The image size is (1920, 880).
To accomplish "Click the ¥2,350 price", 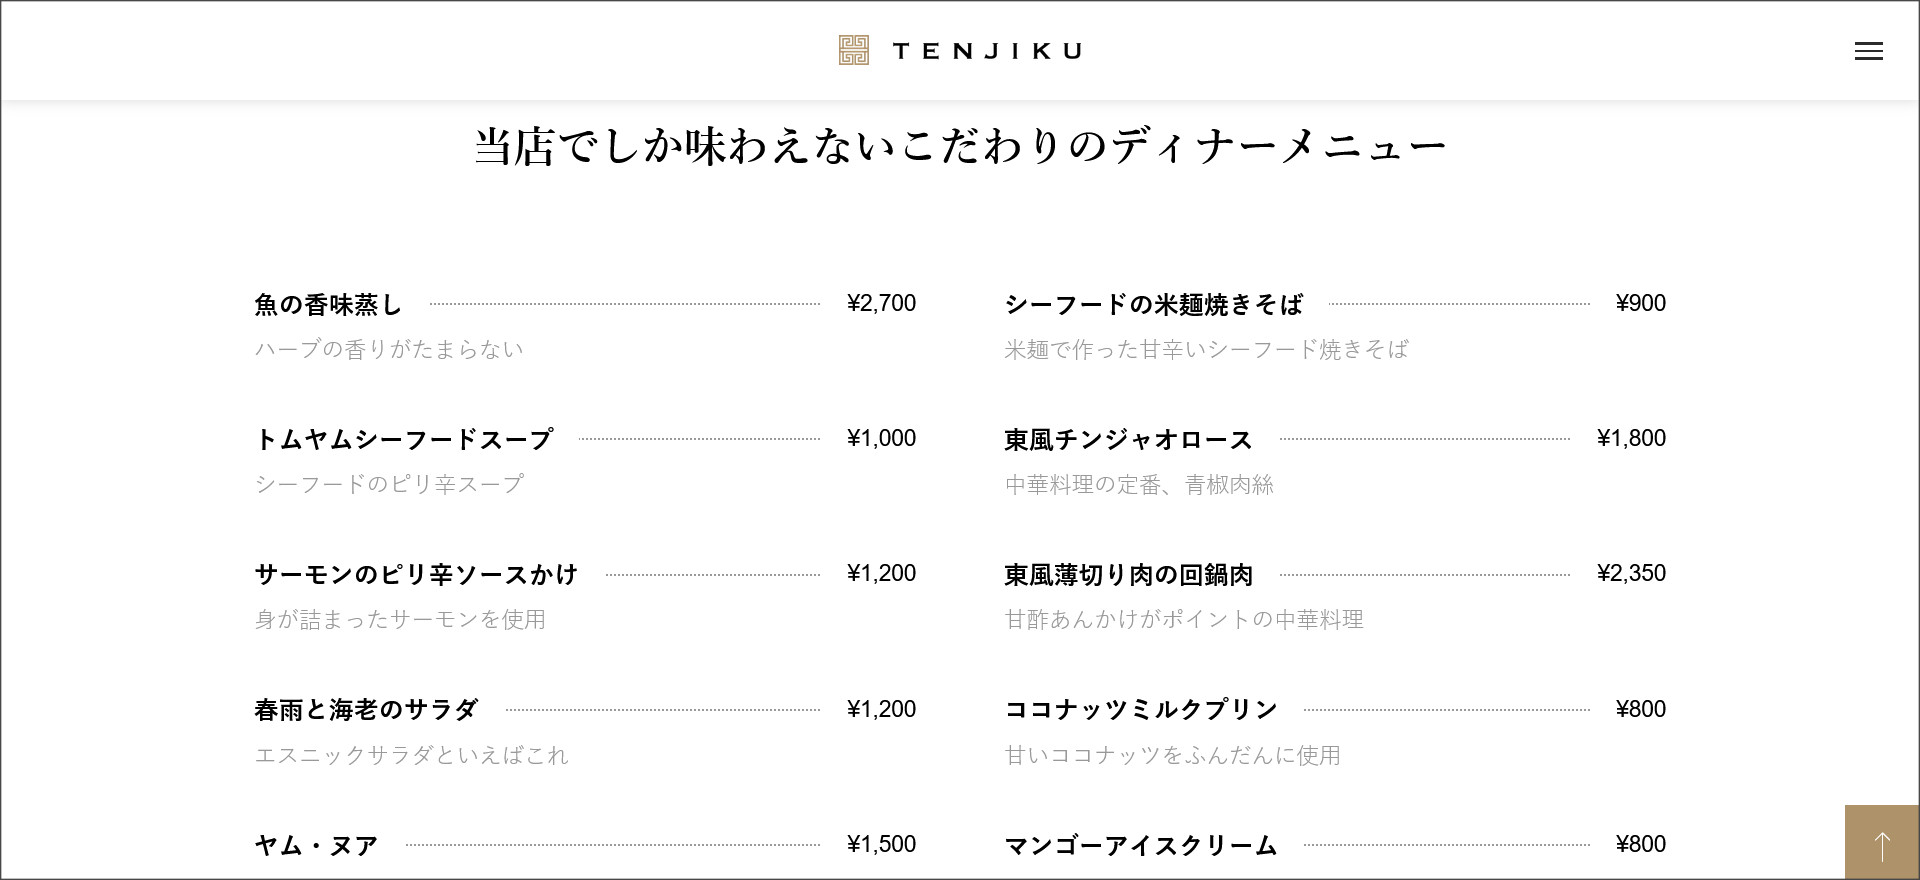I will pos(1631,573).
